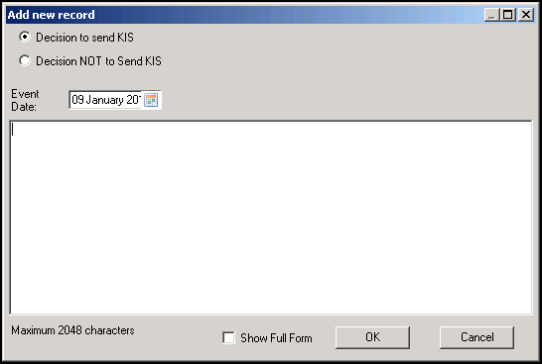Close the Add new record dialog

[x=526, y=15]
